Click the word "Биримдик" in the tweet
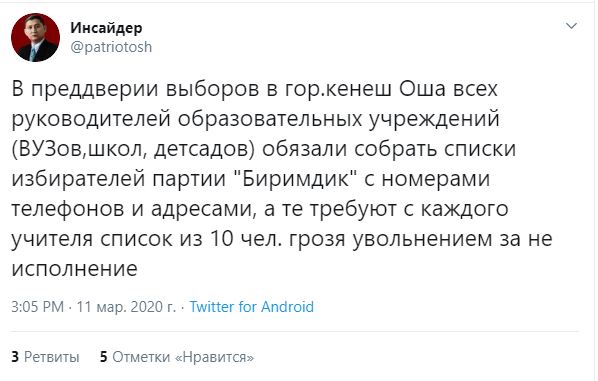The width and height of the screenshot is (598, 381). click(296, 178)
